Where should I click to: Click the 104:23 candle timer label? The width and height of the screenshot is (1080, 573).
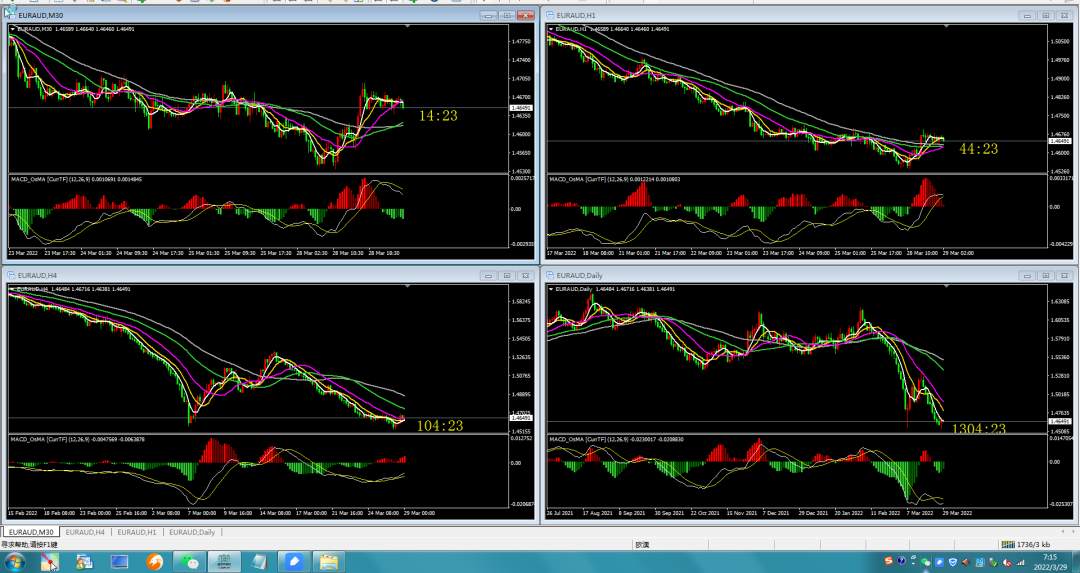tap(440, 426)
